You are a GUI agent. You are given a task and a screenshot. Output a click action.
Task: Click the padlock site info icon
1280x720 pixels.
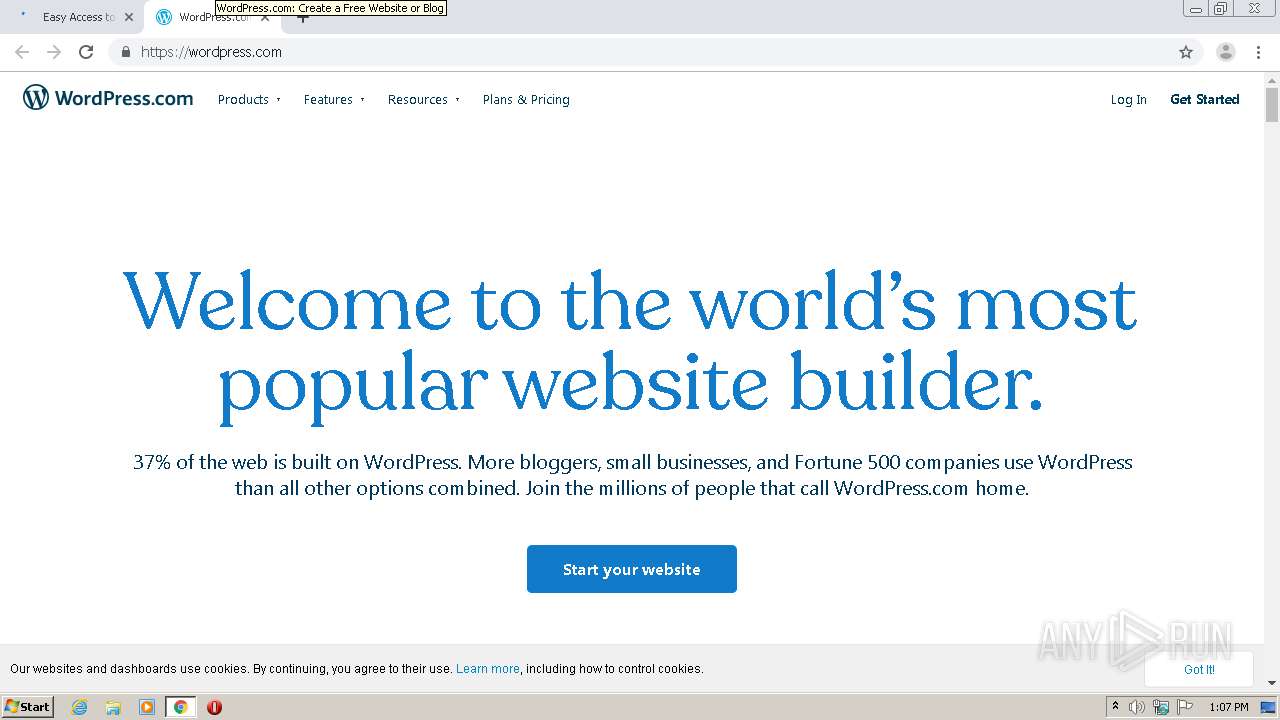click(125, 52)
